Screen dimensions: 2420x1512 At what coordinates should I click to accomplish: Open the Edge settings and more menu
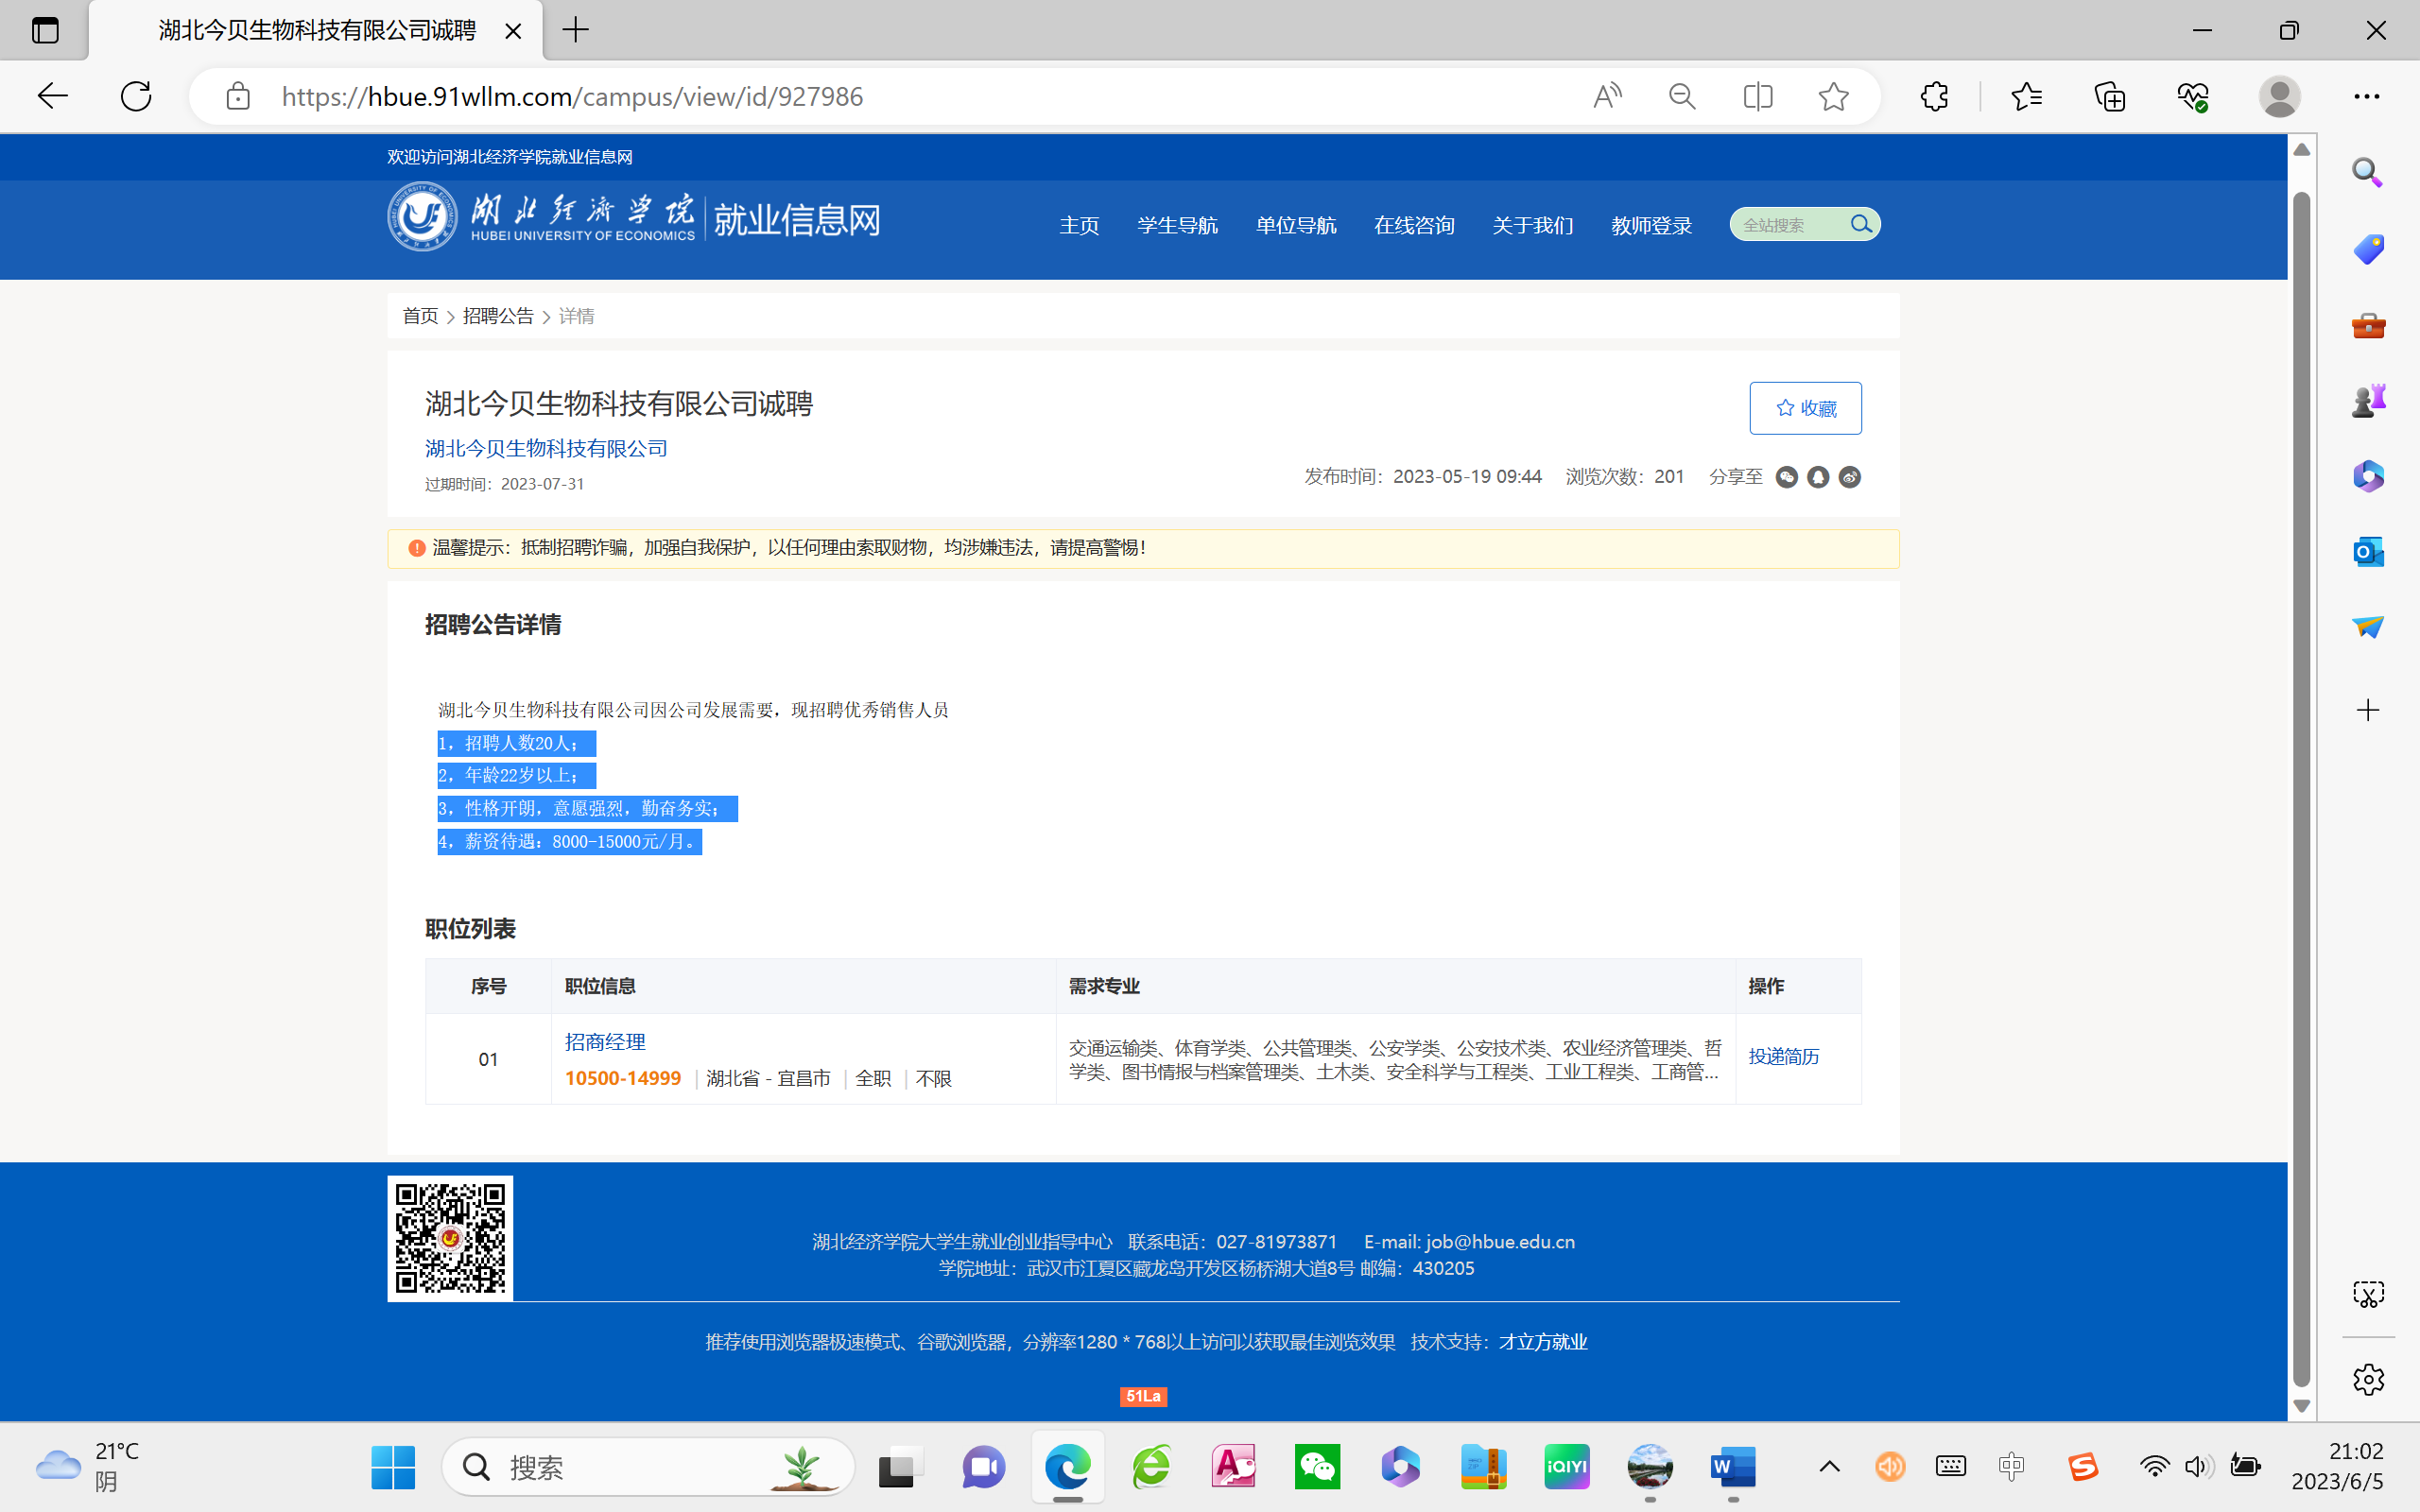[2366, 96]
